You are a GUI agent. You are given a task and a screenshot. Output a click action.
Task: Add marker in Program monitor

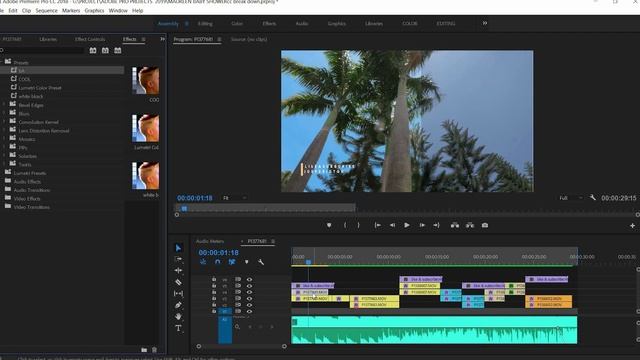[x=329, y=225]
